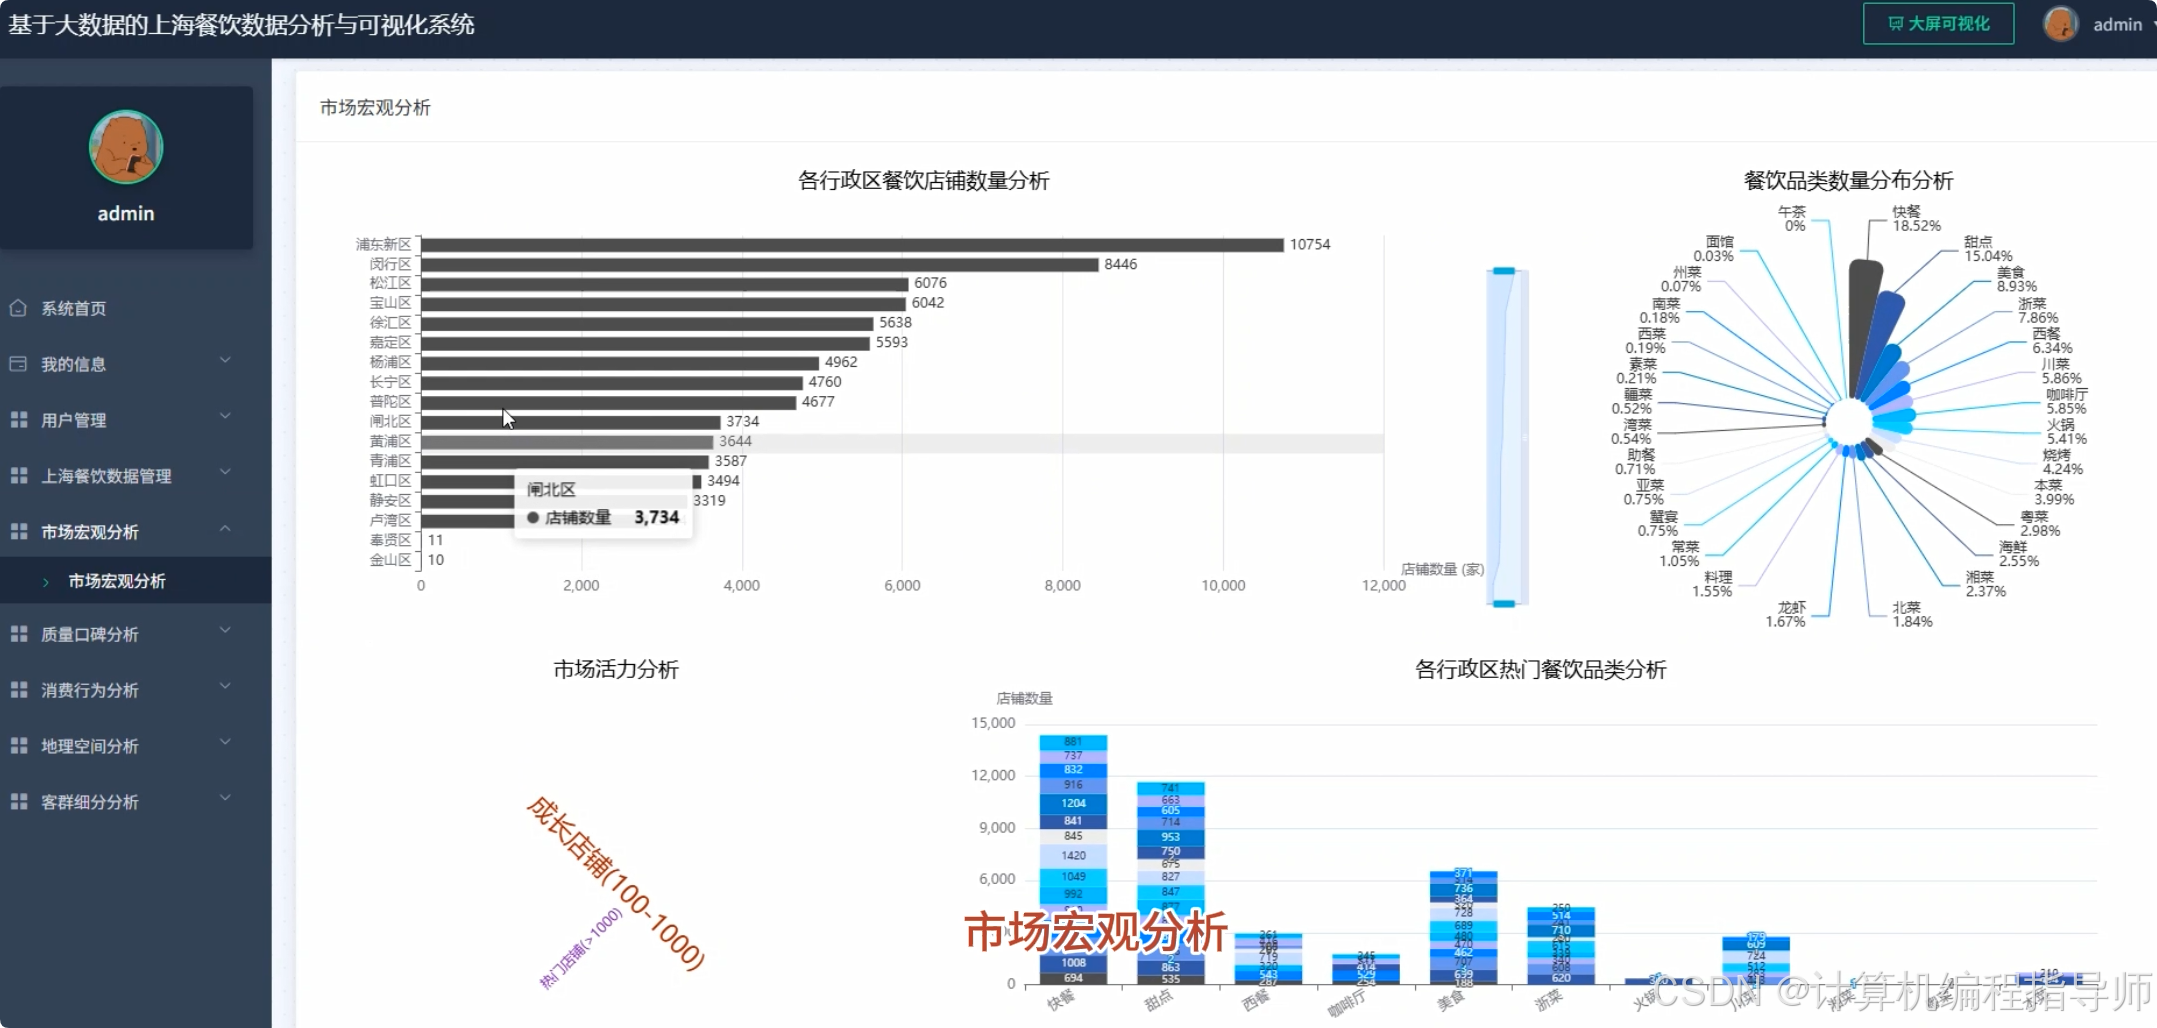The height and width of the screenshot is (1028, 2157).
Task: Collapse the 市场宏观分析 menu chevron
Action: point(225,529)
